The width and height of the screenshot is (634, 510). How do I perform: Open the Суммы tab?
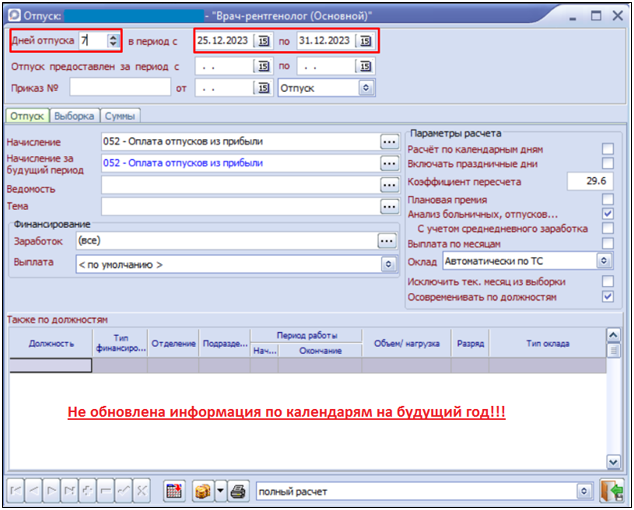tap(120, 116)
